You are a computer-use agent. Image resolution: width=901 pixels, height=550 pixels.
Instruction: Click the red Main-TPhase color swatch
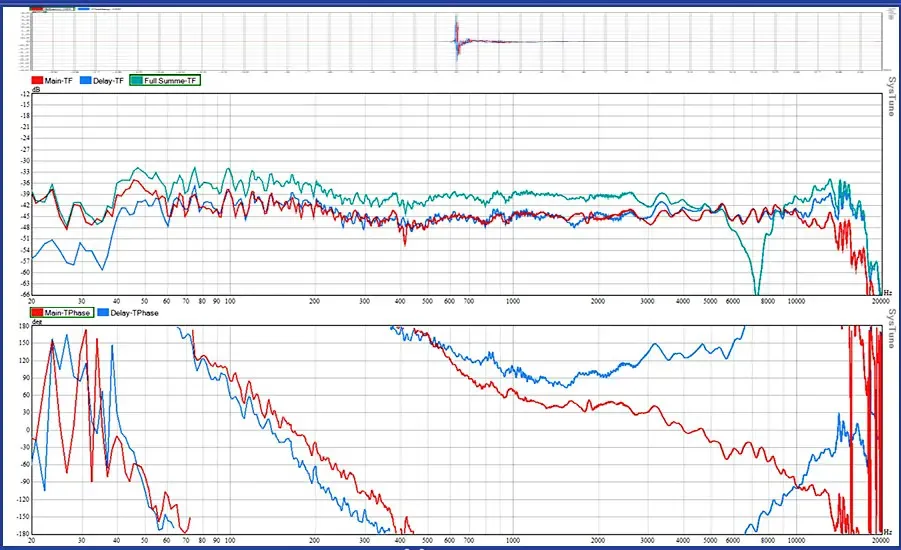click(x=38, y=313)
